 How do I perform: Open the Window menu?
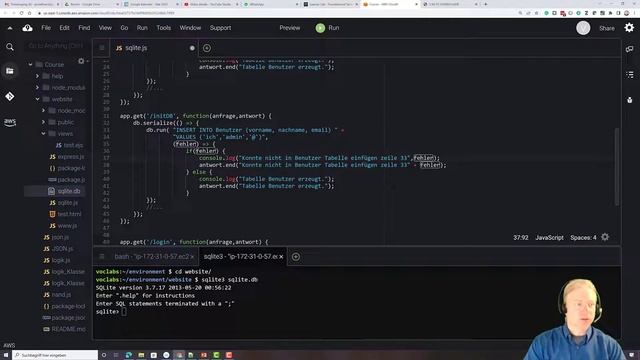190,28
